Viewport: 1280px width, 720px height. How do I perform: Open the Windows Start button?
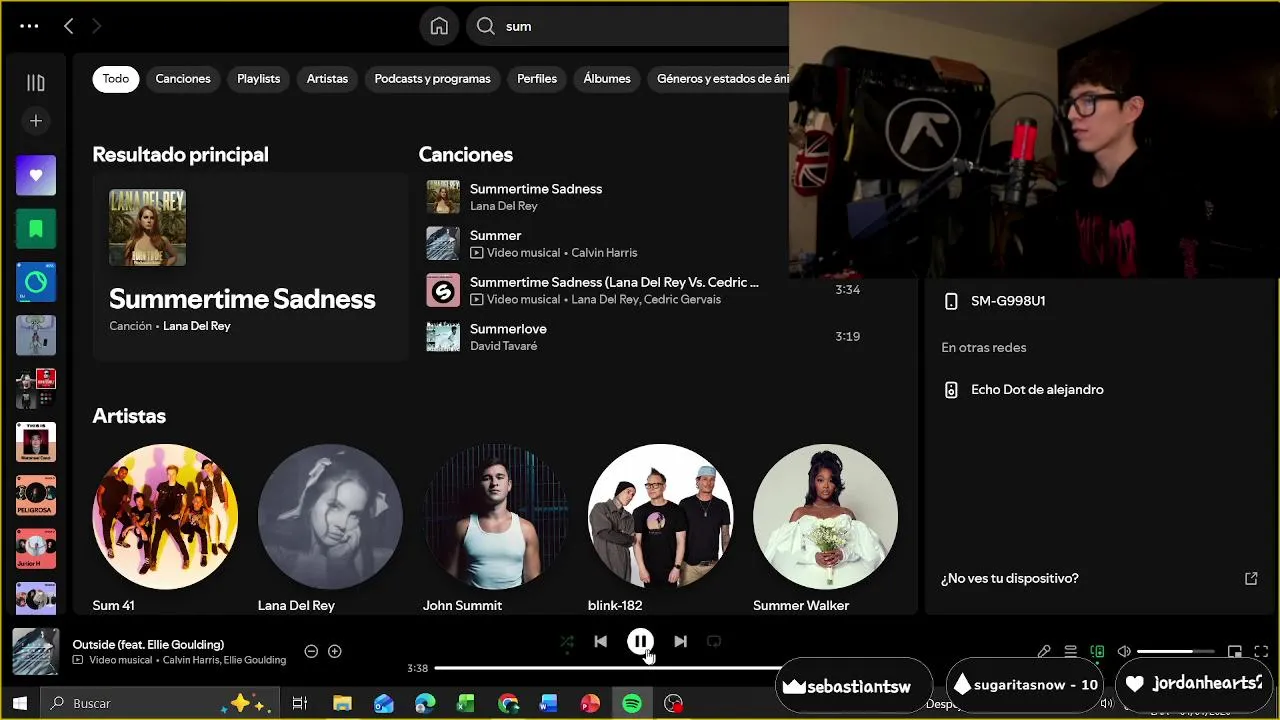click(x=19, y=704)
